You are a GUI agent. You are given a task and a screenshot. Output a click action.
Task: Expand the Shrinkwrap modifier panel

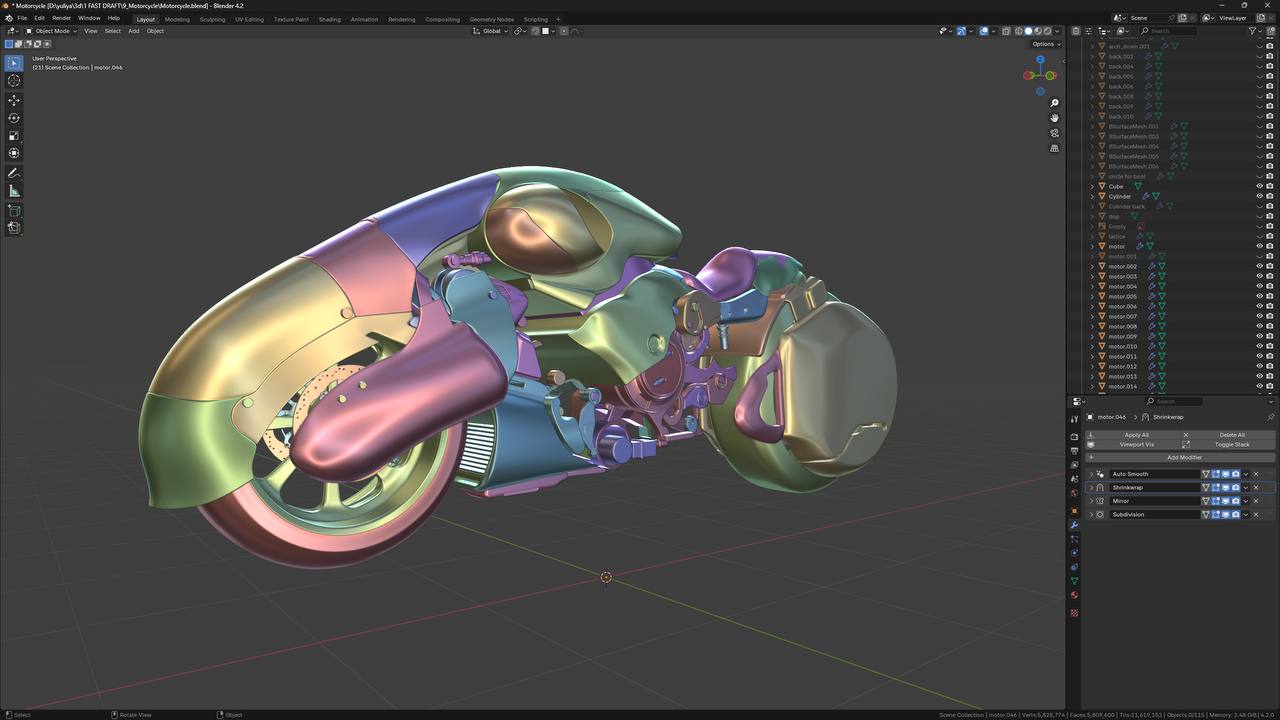[x=1091, y=488]
